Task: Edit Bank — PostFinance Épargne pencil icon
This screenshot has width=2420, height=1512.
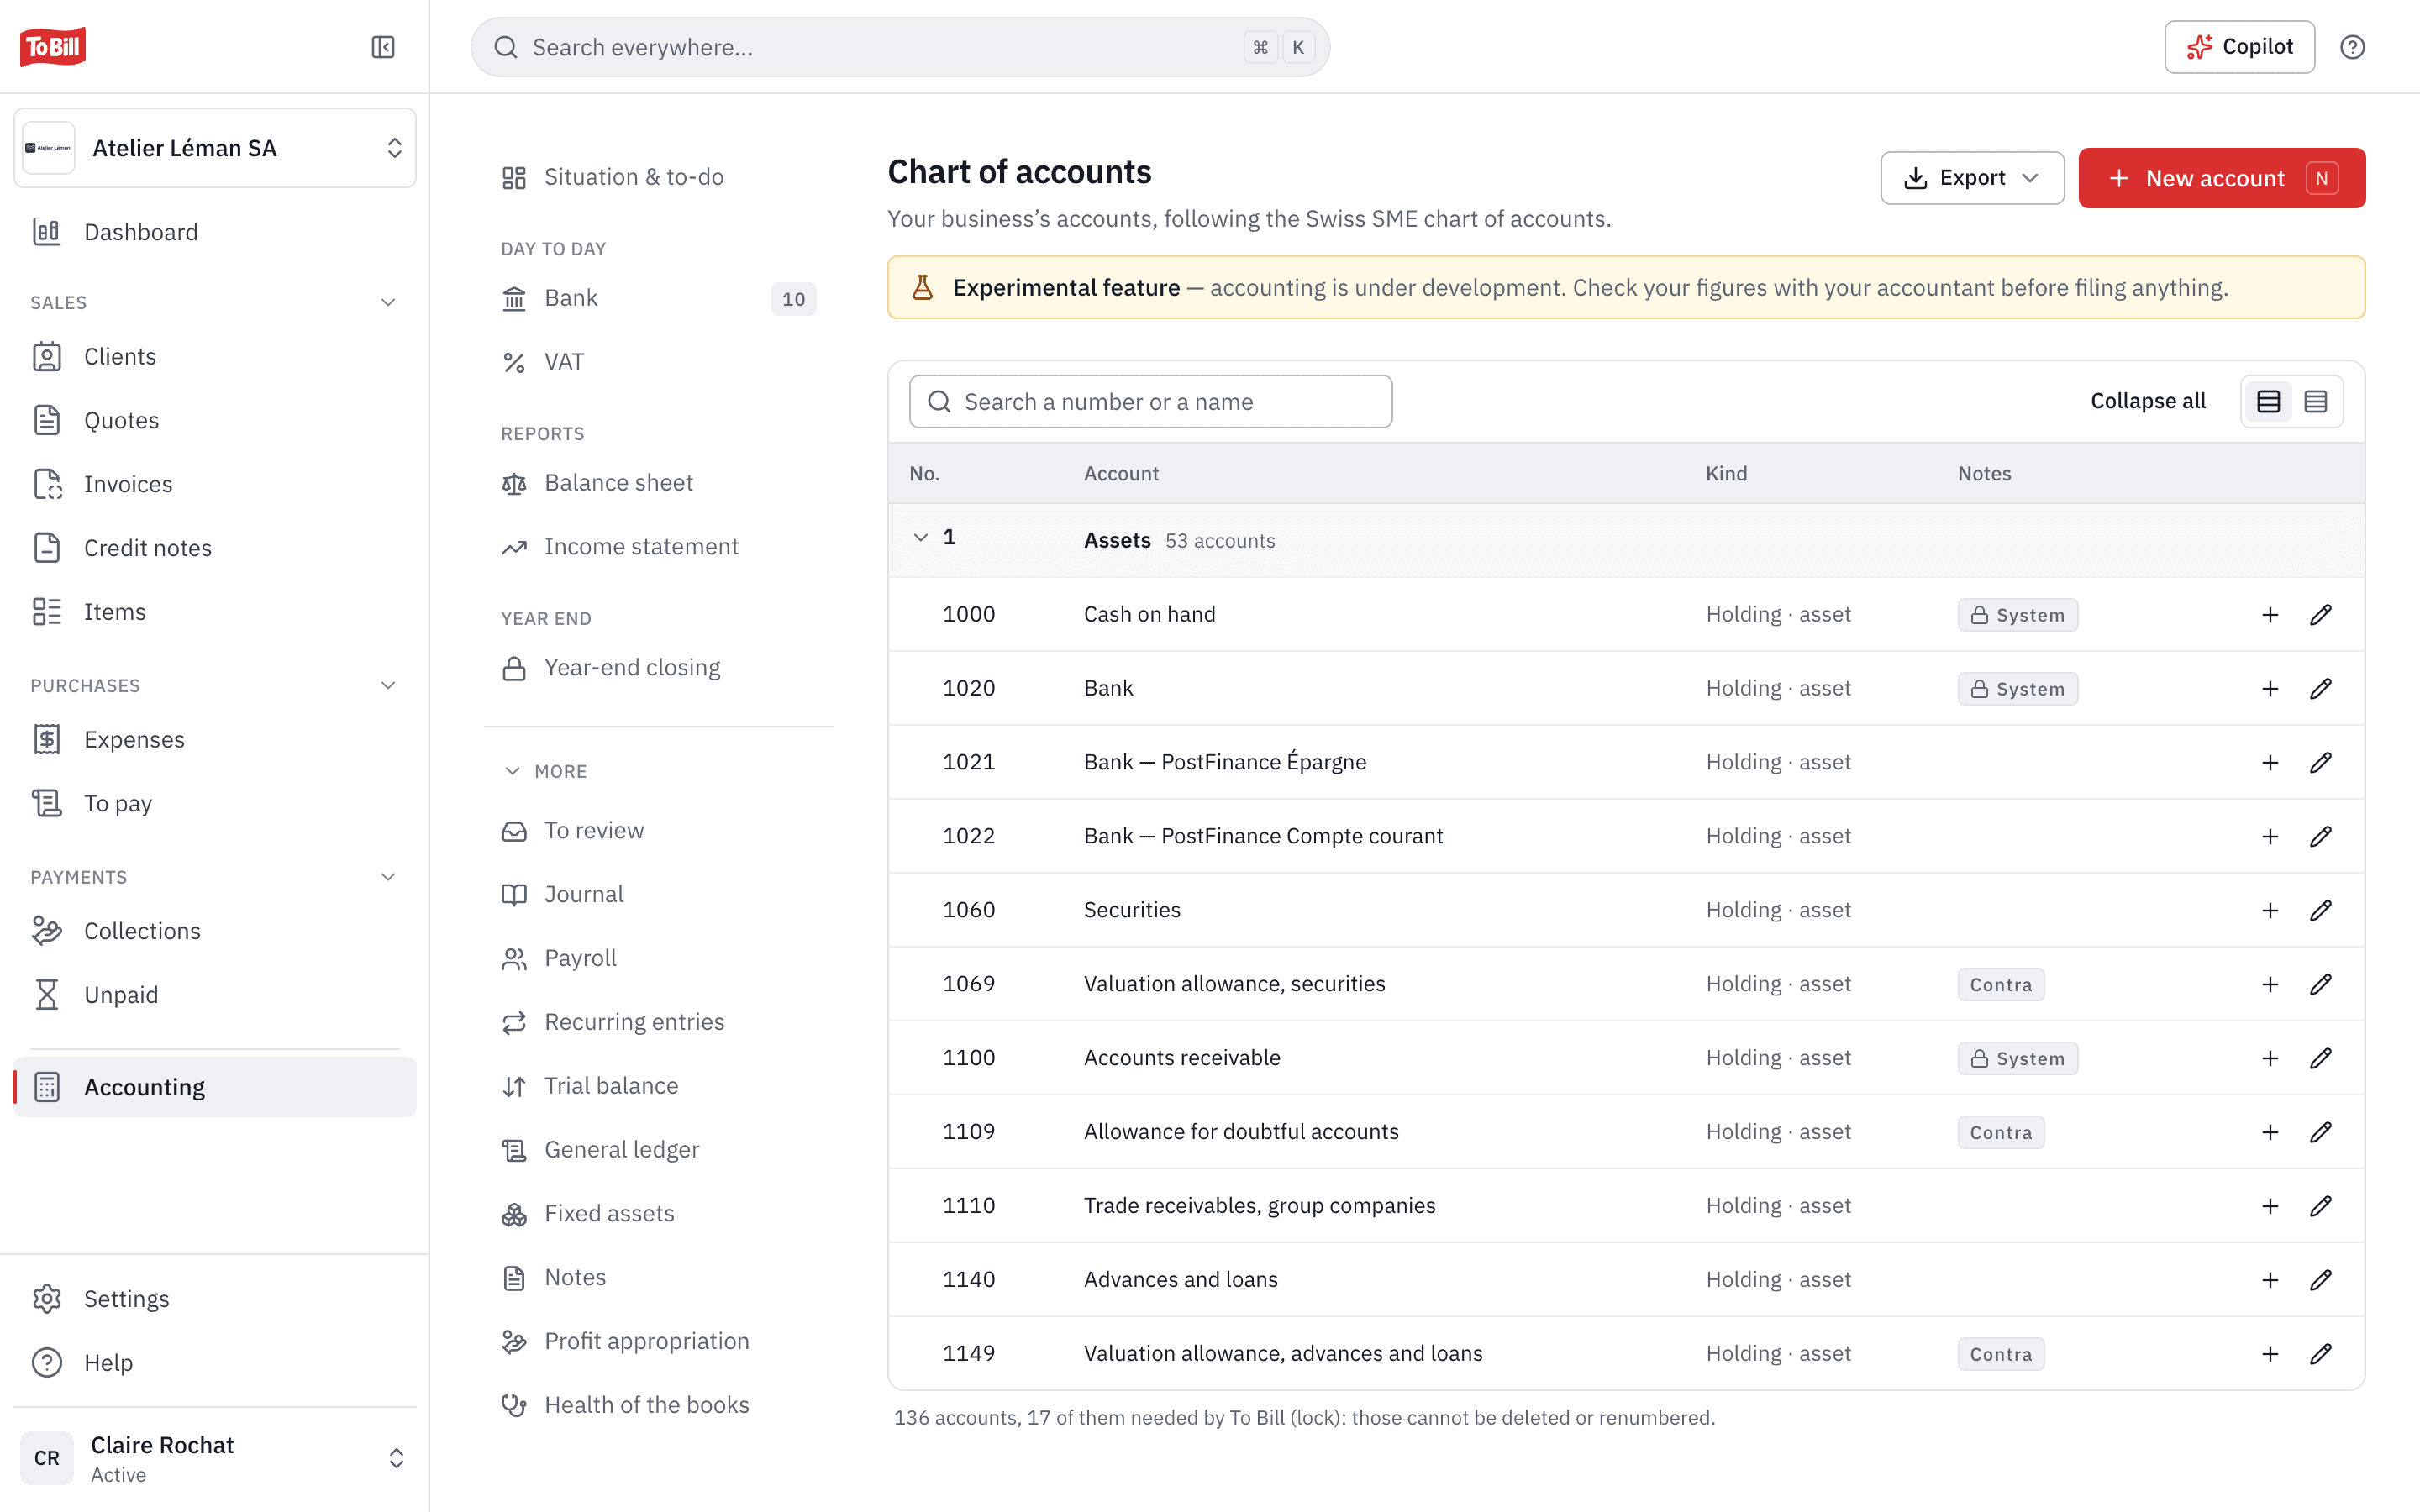Action: coord(2321,762)
